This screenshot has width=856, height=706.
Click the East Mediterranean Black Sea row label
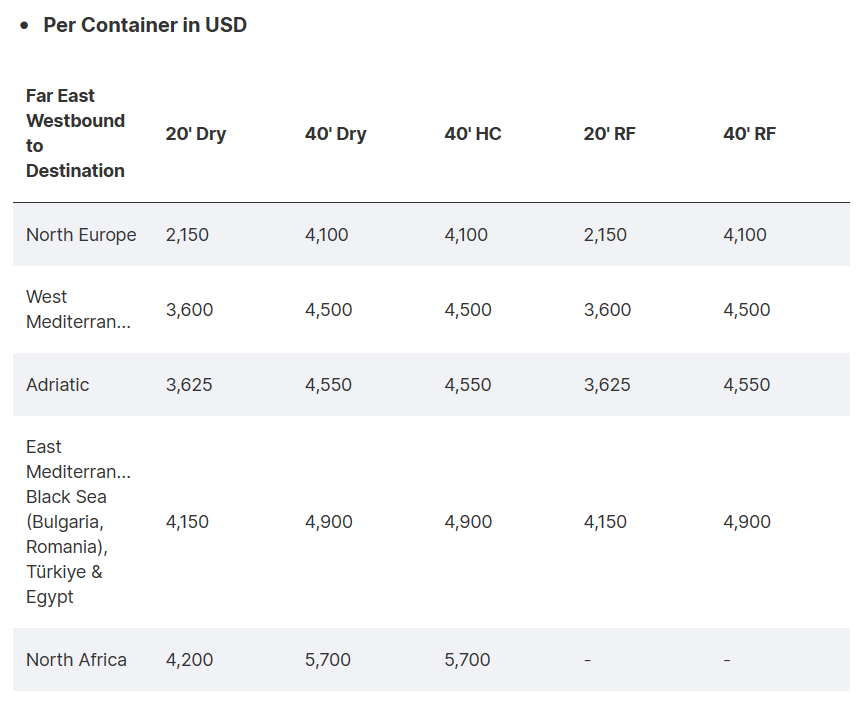[x=78, y=522]
